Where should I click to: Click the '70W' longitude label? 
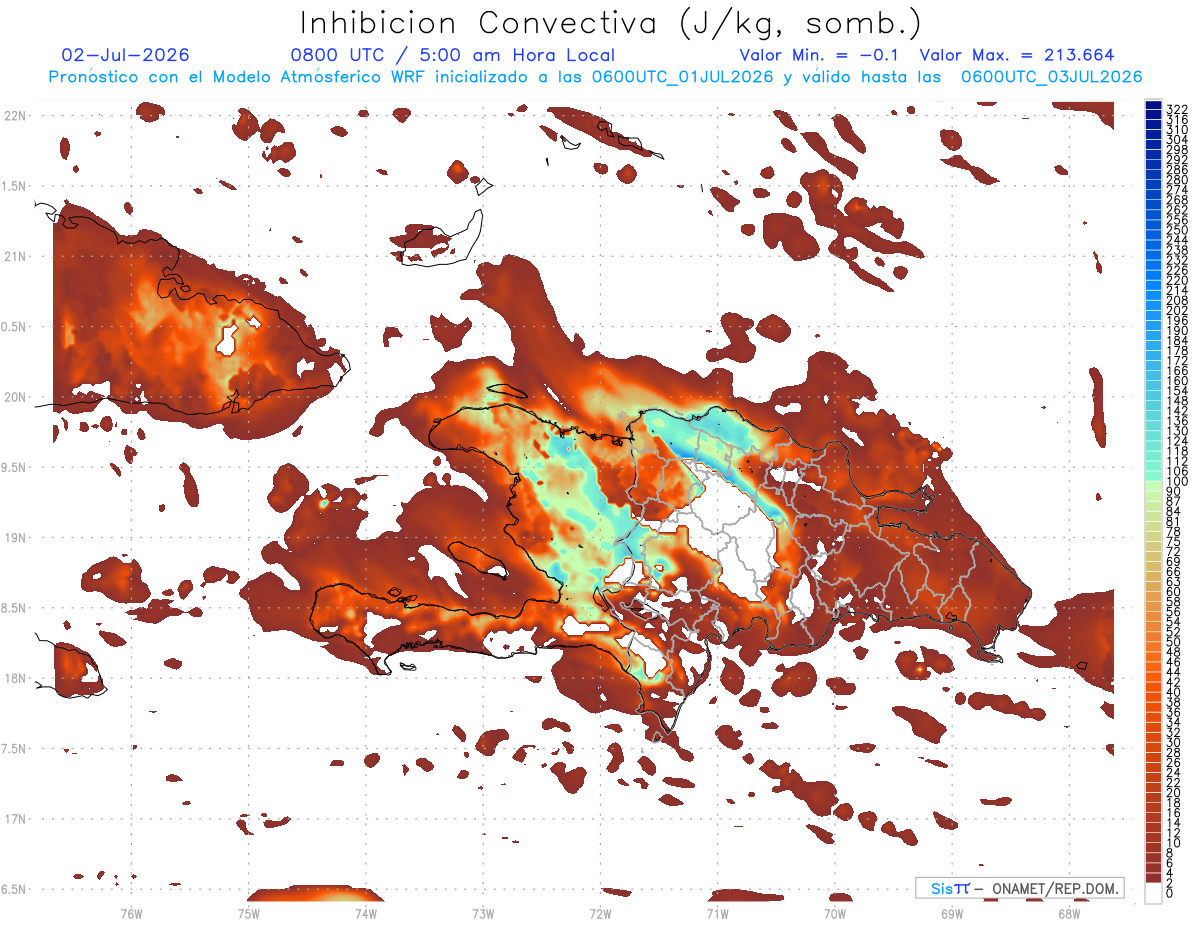835,912
